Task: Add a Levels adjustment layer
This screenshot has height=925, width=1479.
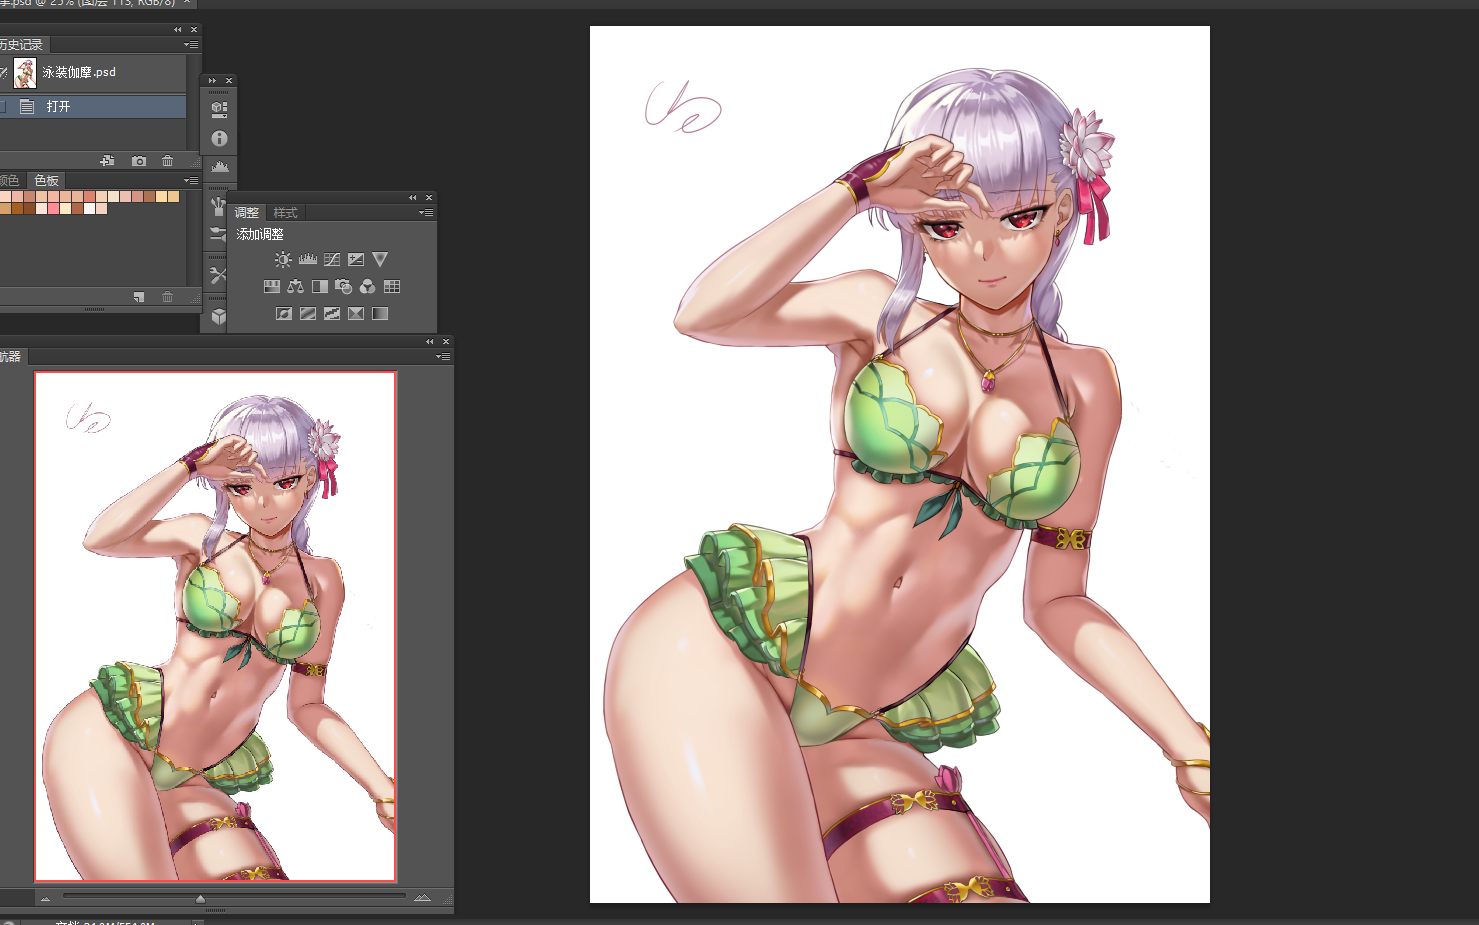Action: pos(308,259)
